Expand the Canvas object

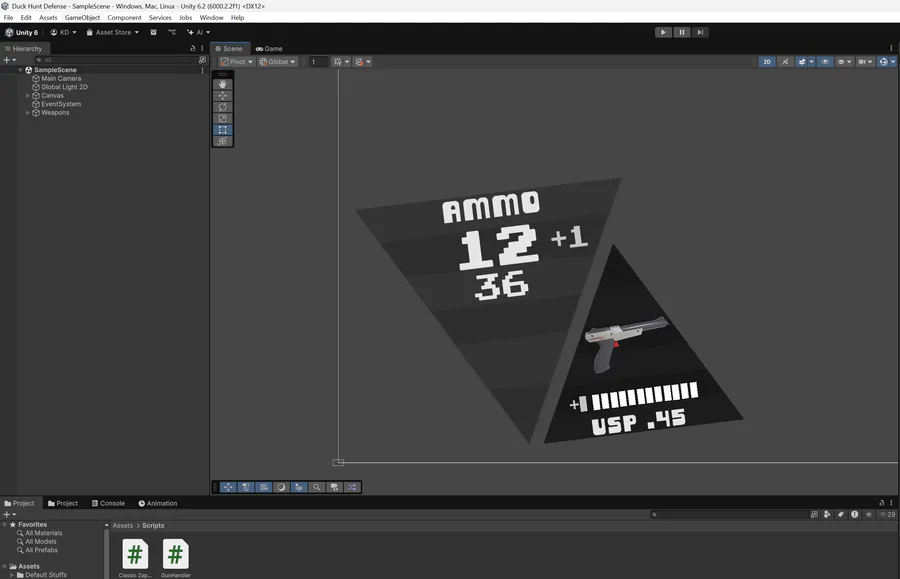click(28, 96)
